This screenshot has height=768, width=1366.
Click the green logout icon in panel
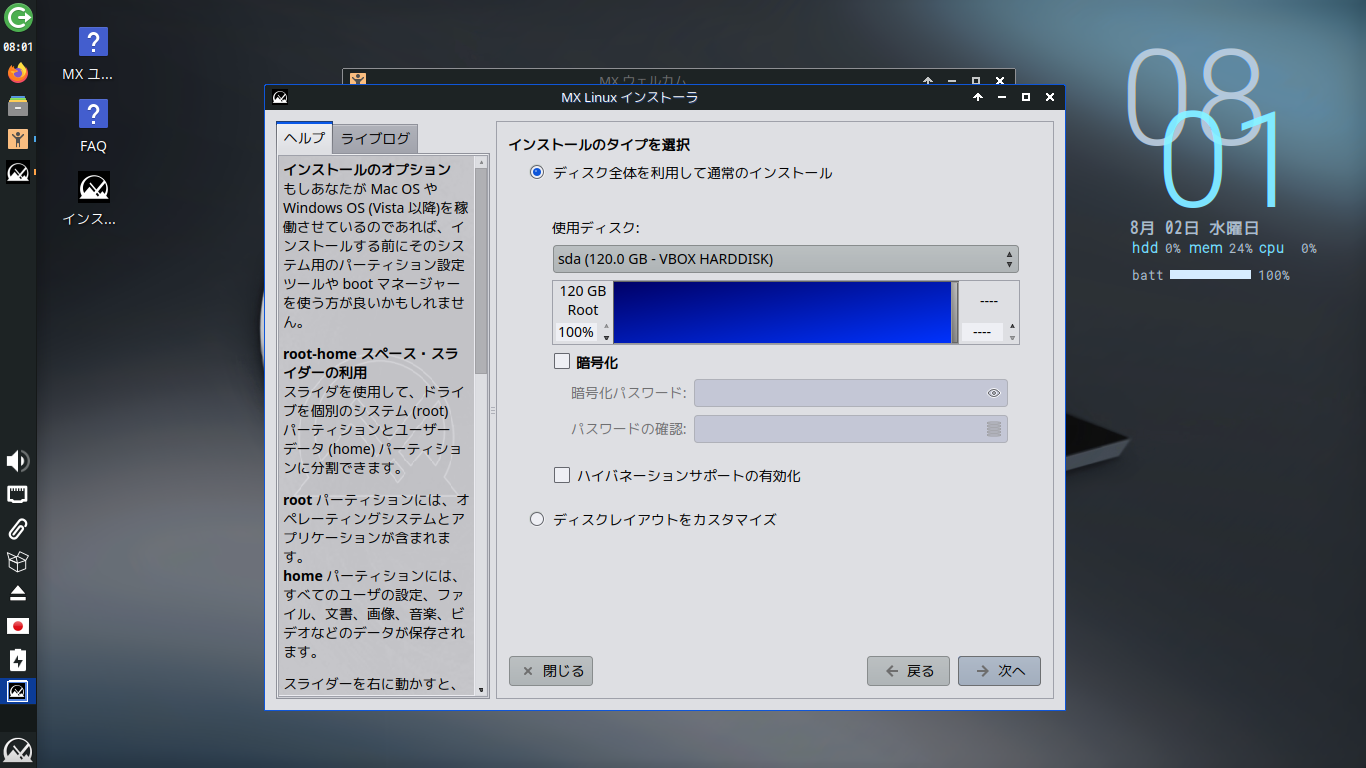[18, 16]
